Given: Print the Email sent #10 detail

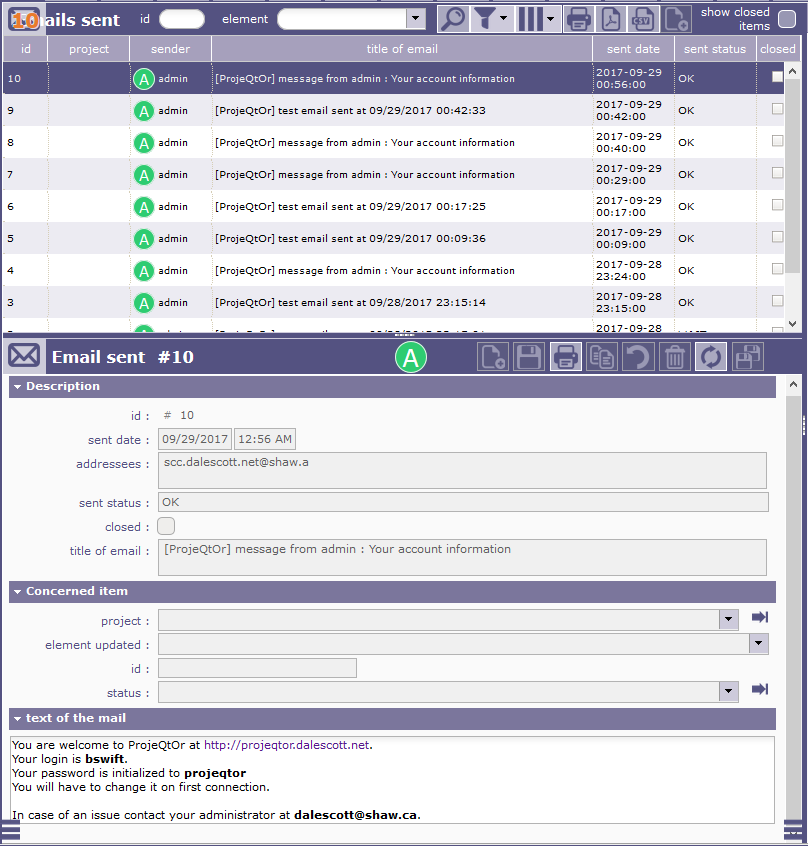Looking at the screenshot, I should click(565, 357).
